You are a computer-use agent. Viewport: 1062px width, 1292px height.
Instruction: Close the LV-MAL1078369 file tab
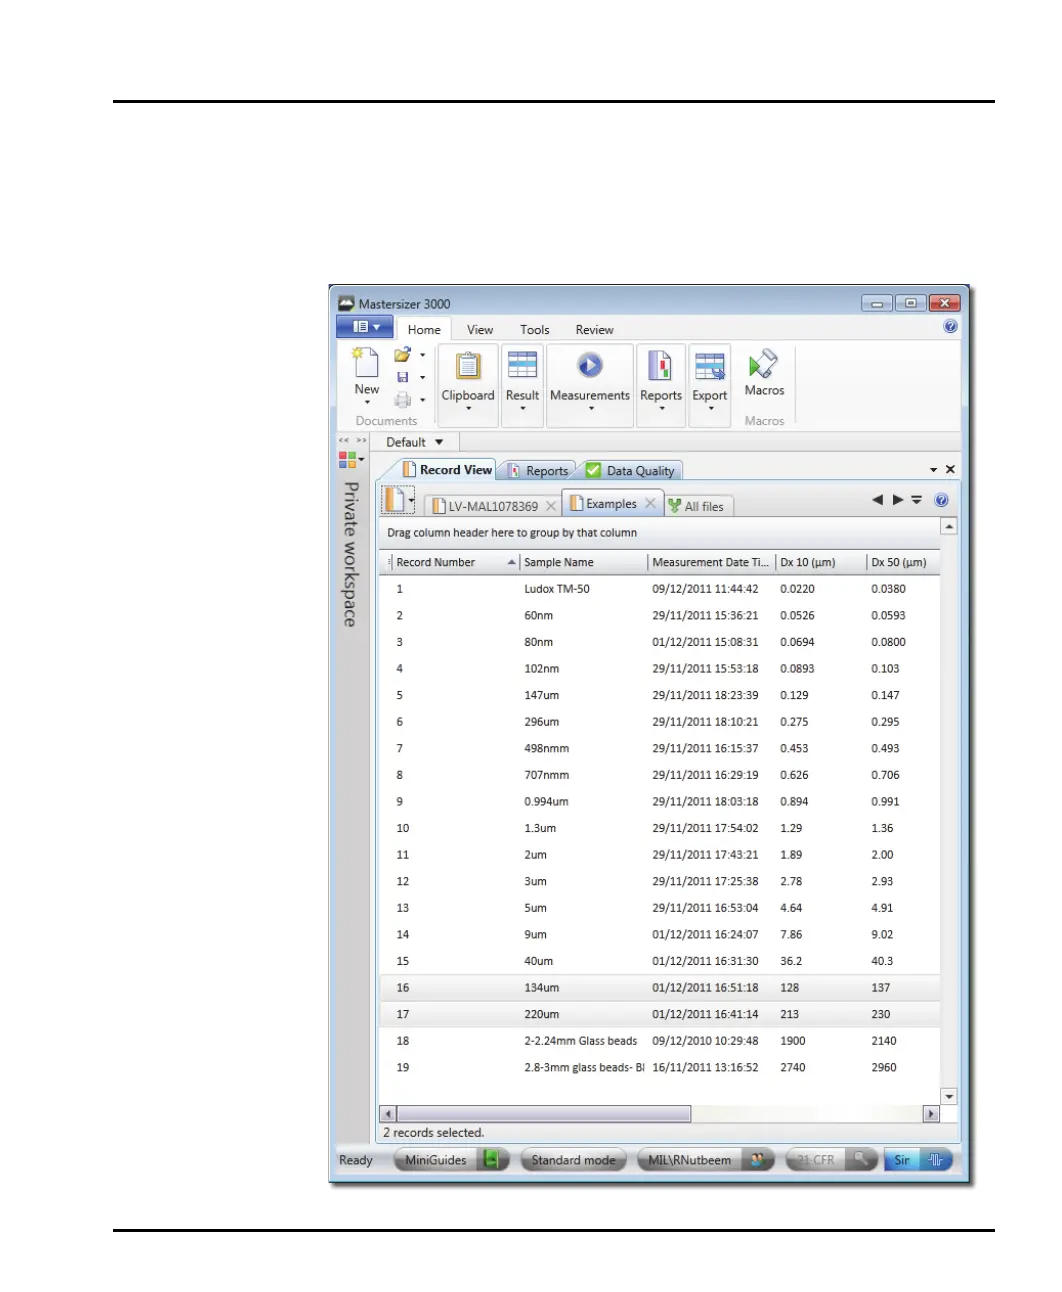click(551, 506)
